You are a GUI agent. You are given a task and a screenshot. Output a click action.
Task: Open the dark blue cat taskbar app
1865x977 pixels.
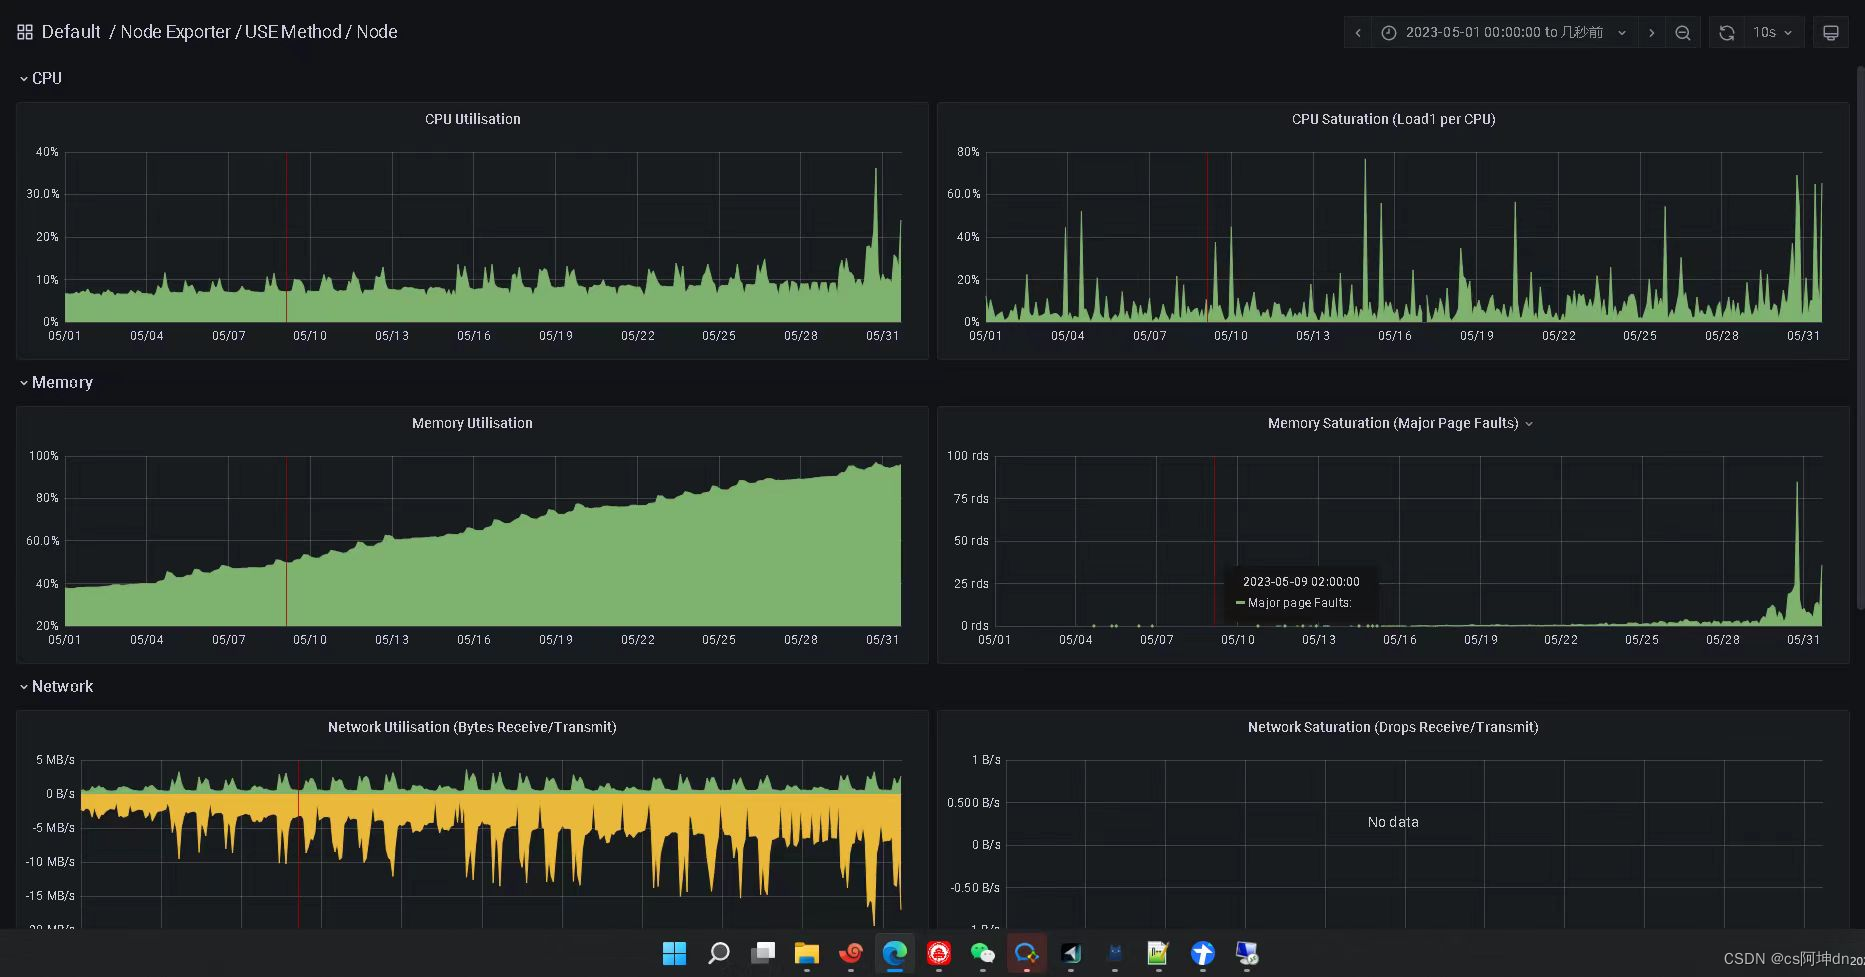(x=1115, y=954)
